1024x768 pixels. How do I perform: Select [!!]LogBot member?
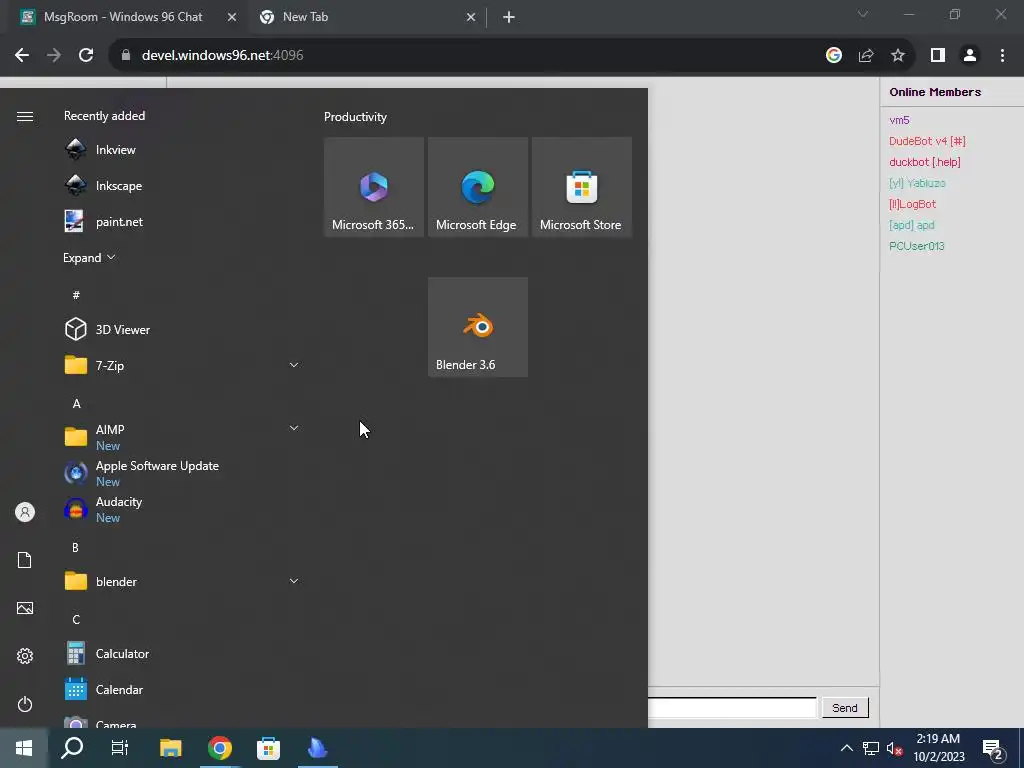(912, 204)
